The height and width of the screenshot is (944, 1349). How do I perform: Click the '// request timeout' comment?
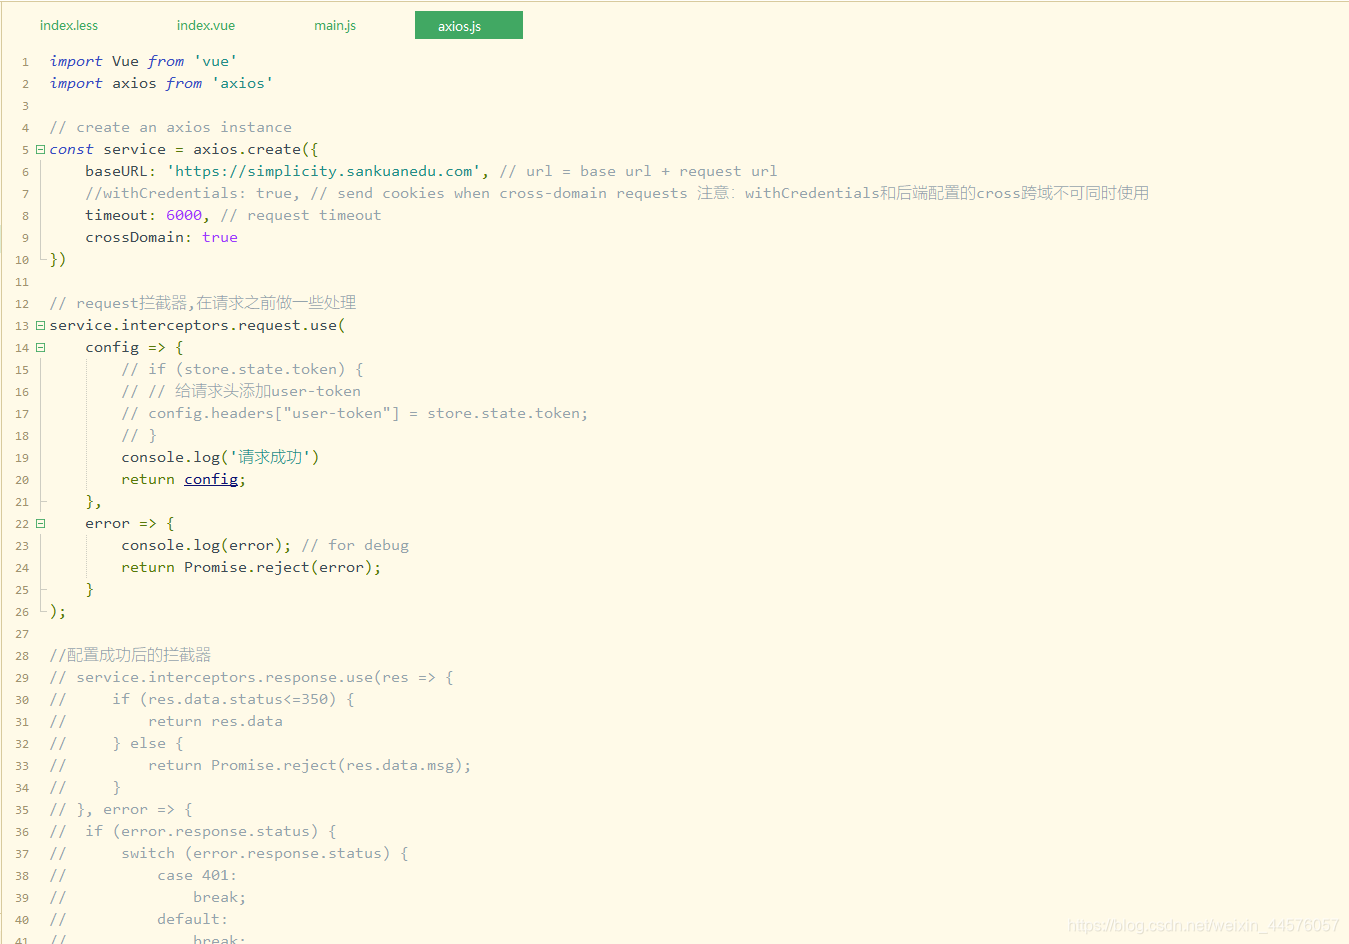pos(301,215)
